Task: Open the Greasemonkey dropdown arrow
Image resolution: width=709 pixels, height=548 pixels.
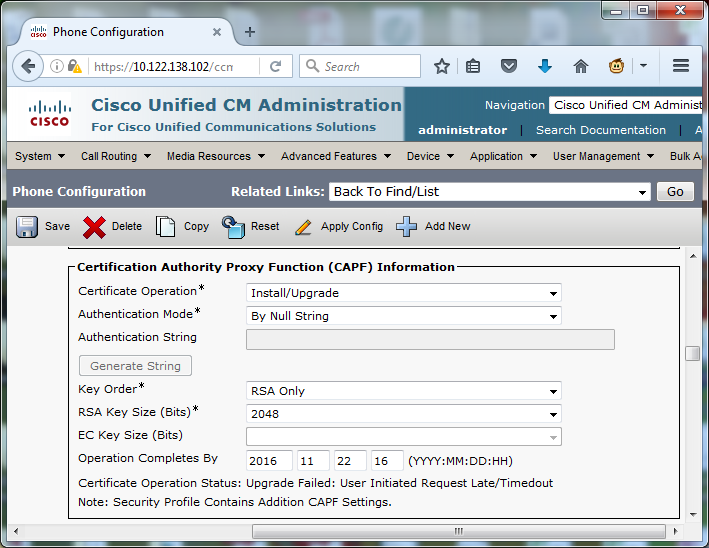Action: (643, 66)
